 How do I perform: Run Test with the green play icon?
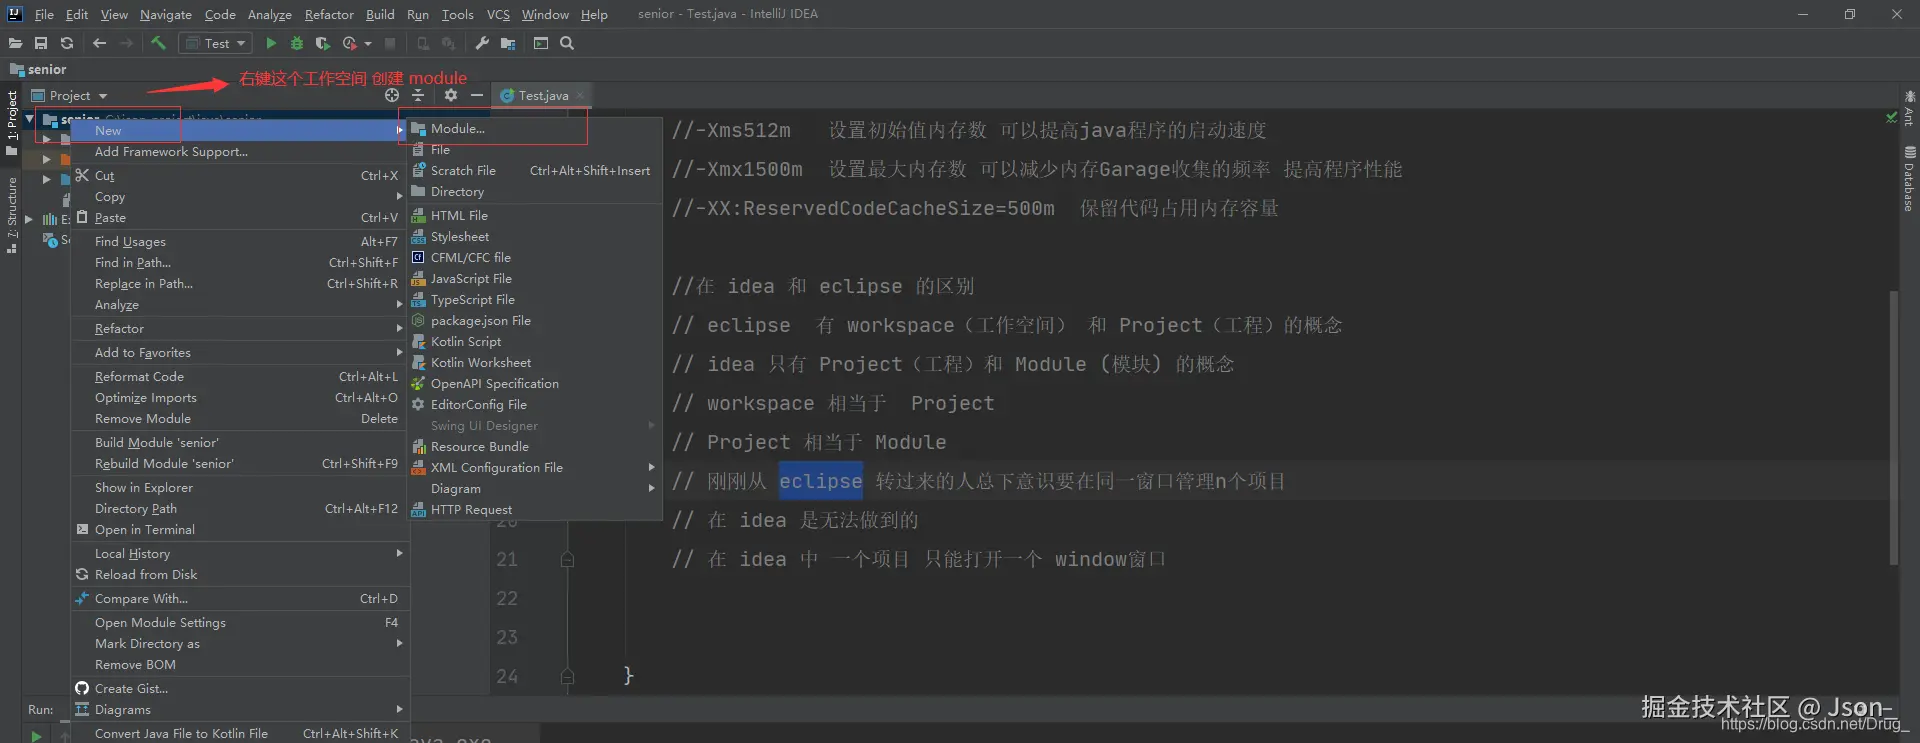tap(271, 43)
